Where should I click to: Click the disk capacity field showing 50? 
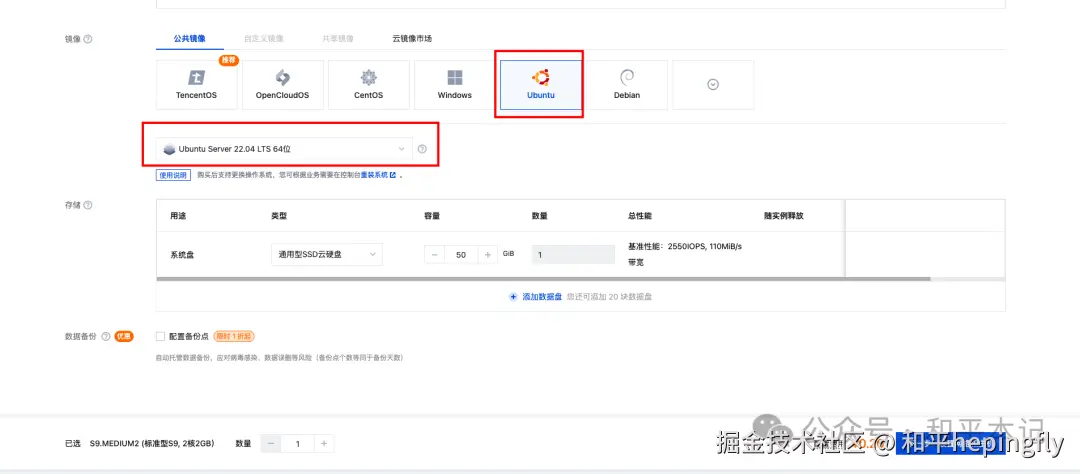tap(461, 255)
